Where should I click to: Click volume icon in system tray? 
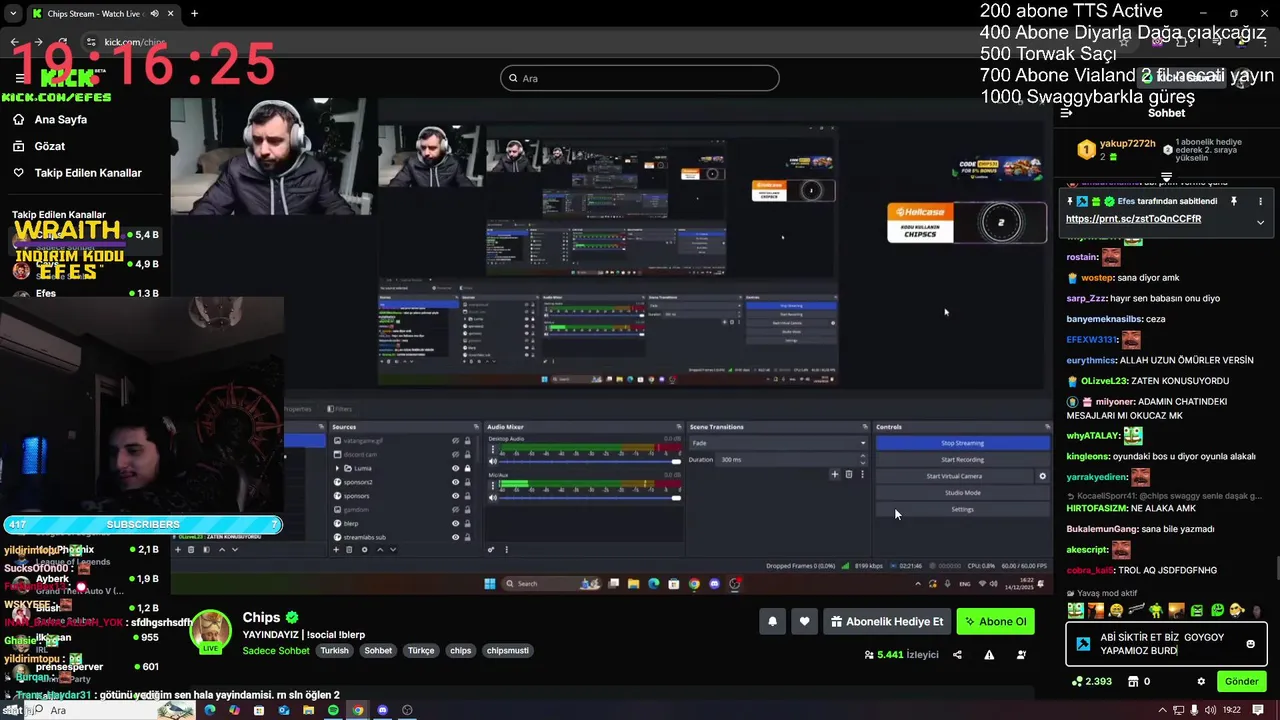point(1211,710)
